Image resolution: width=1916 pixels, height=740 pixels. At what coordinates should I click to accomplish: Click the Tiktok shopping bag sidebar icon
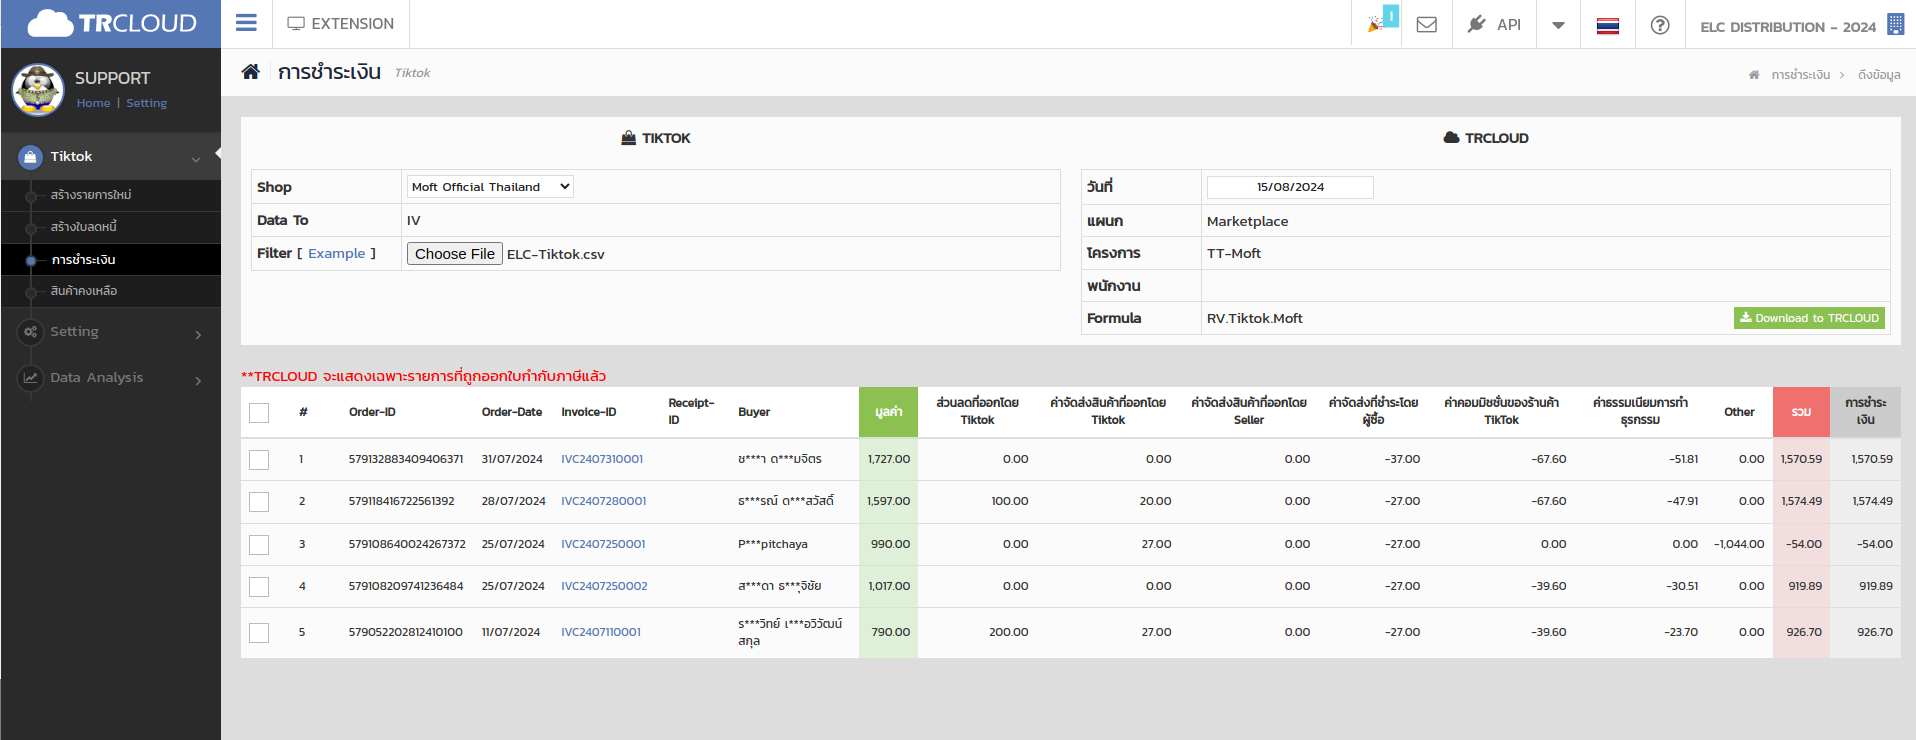[31, 157]
